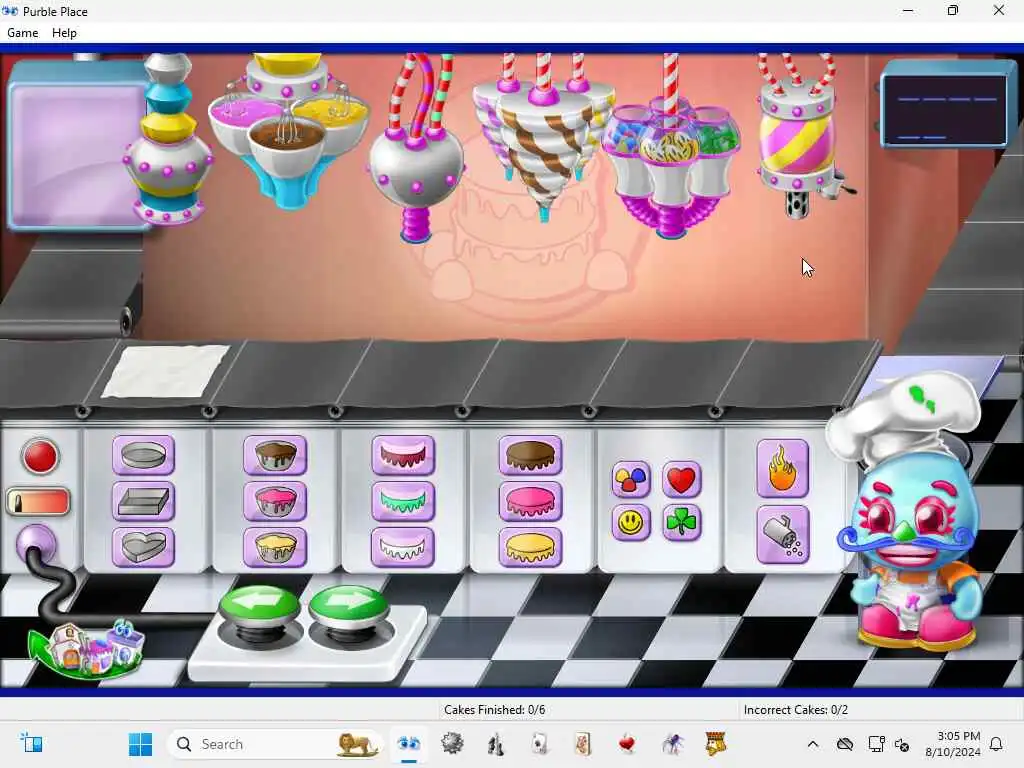Add the red heart decoration
1024x768 pixels.
(681, 479)
